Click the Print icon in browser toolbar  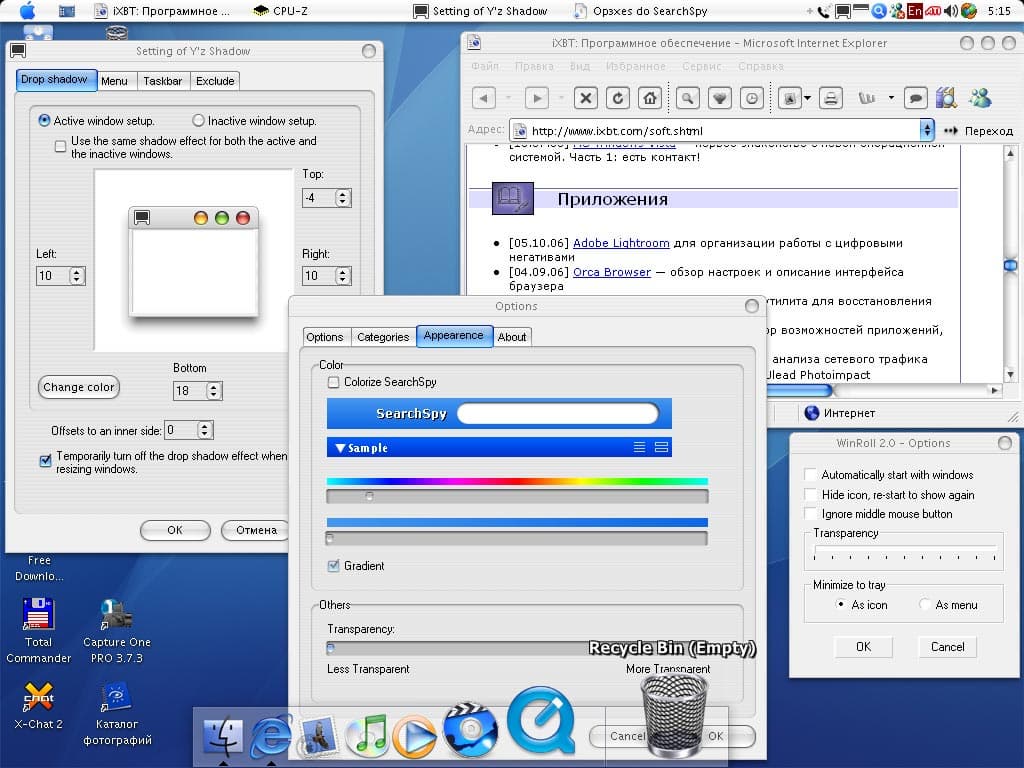(830, 98)
